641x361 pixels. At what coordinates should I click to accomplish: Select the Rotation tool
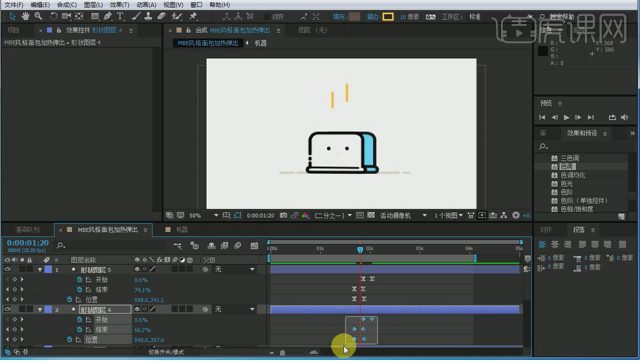click(54, 16)
